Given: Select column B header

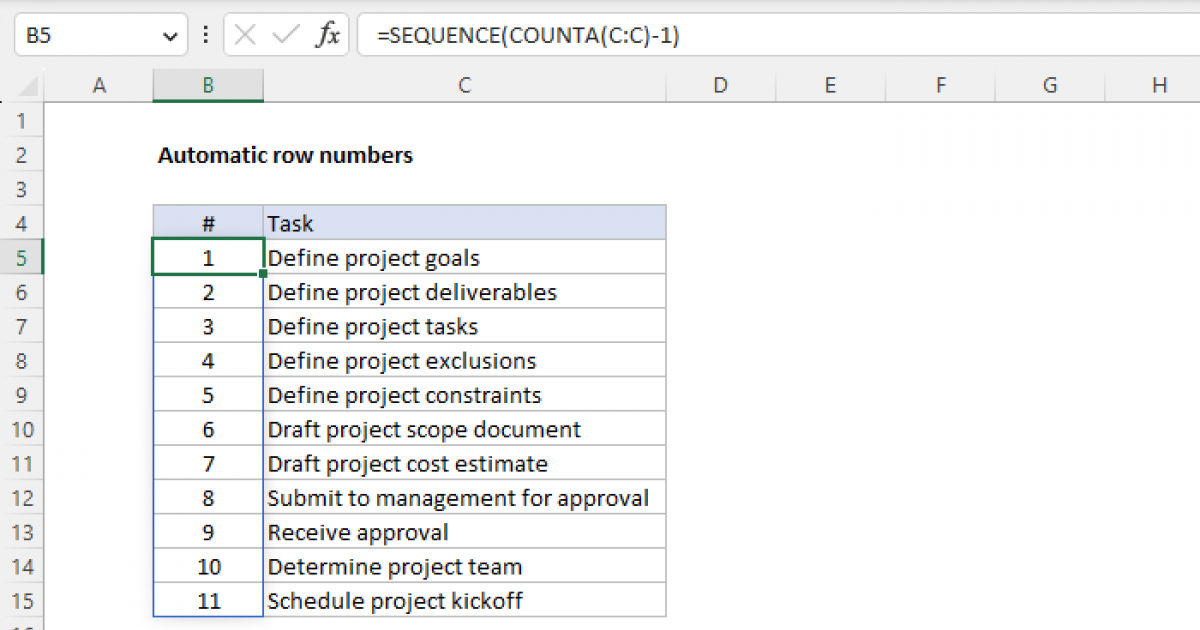Looking at the screenshot, I should [x=208, y=86].
